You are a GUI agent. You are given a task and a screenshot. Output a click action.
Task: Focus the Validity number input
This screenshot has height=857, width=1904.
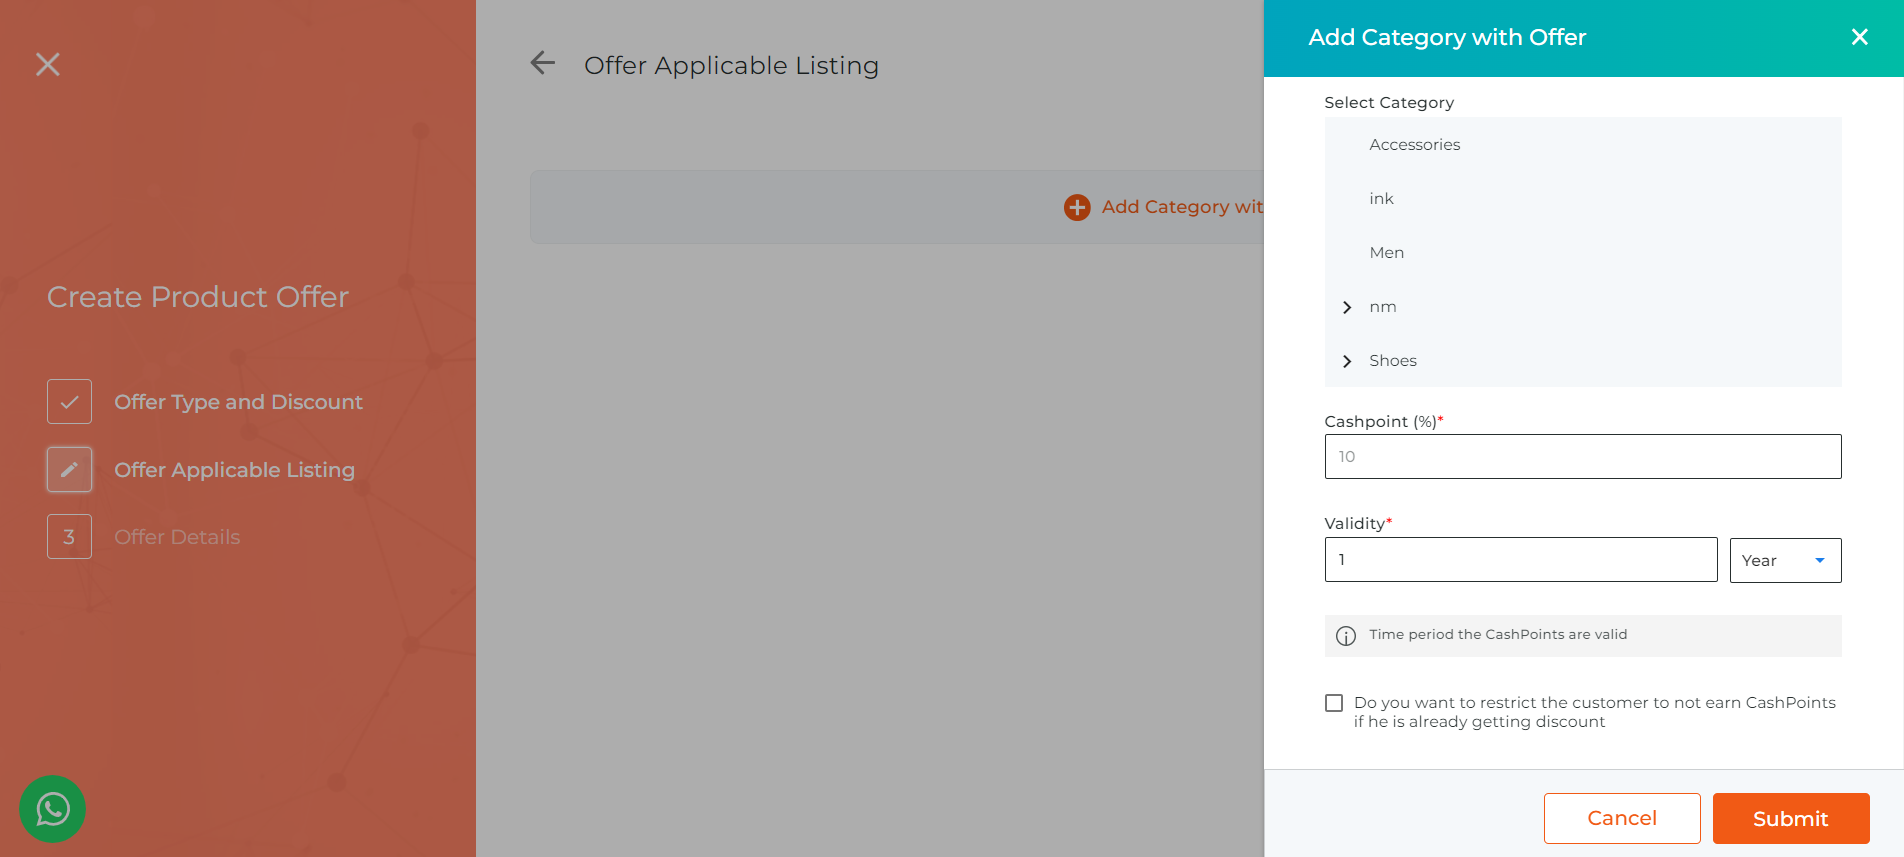click(x=1521, y=560)
